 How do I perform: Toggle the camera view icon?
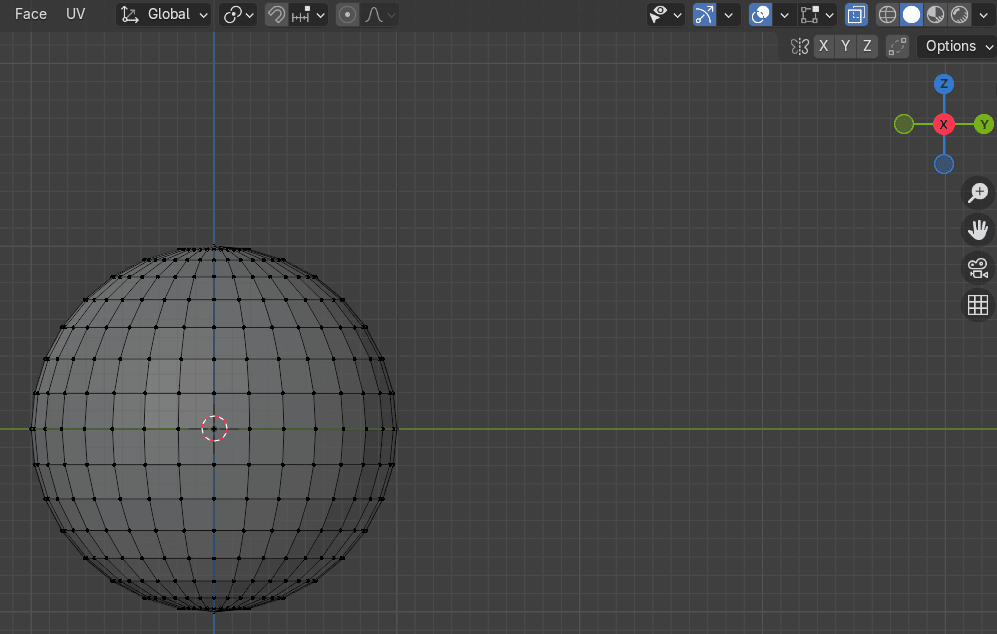978,268
